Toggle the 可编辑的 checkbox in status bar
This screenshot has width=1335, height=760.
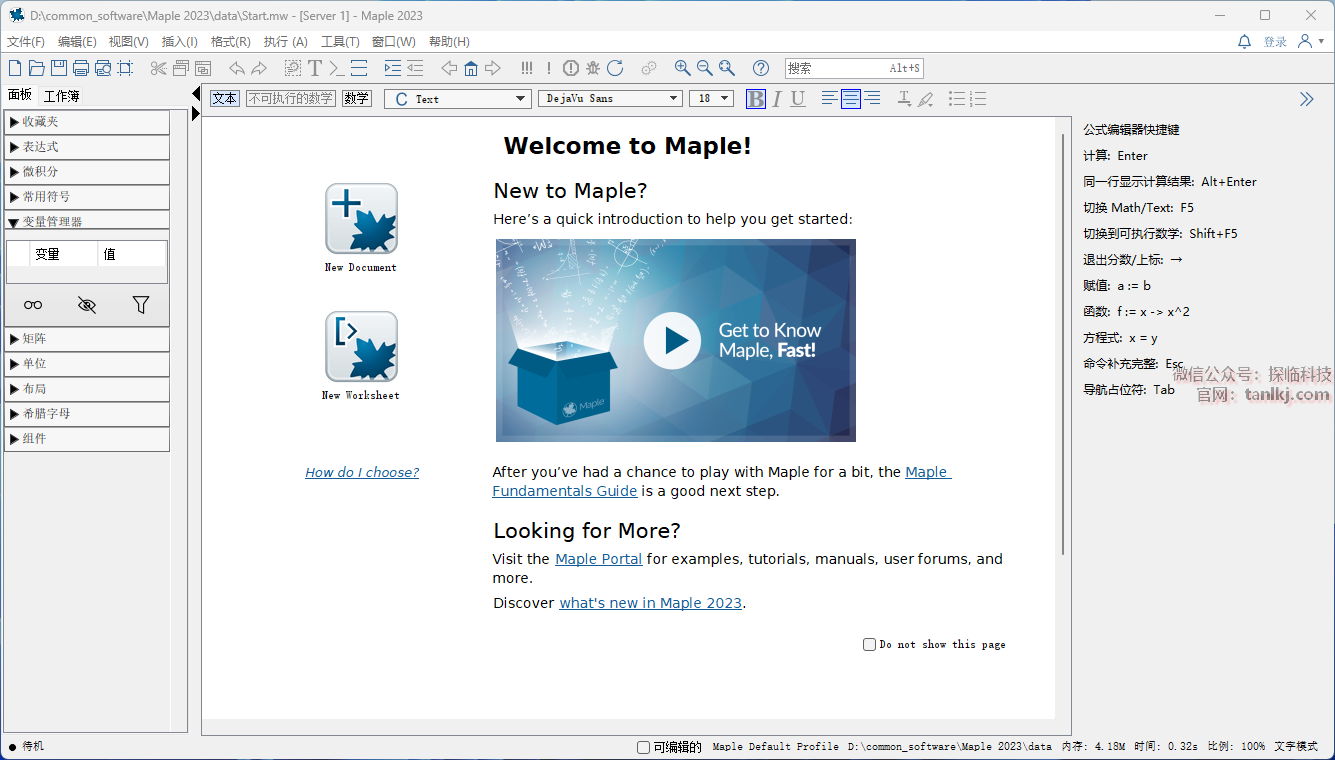coord(644,747)
